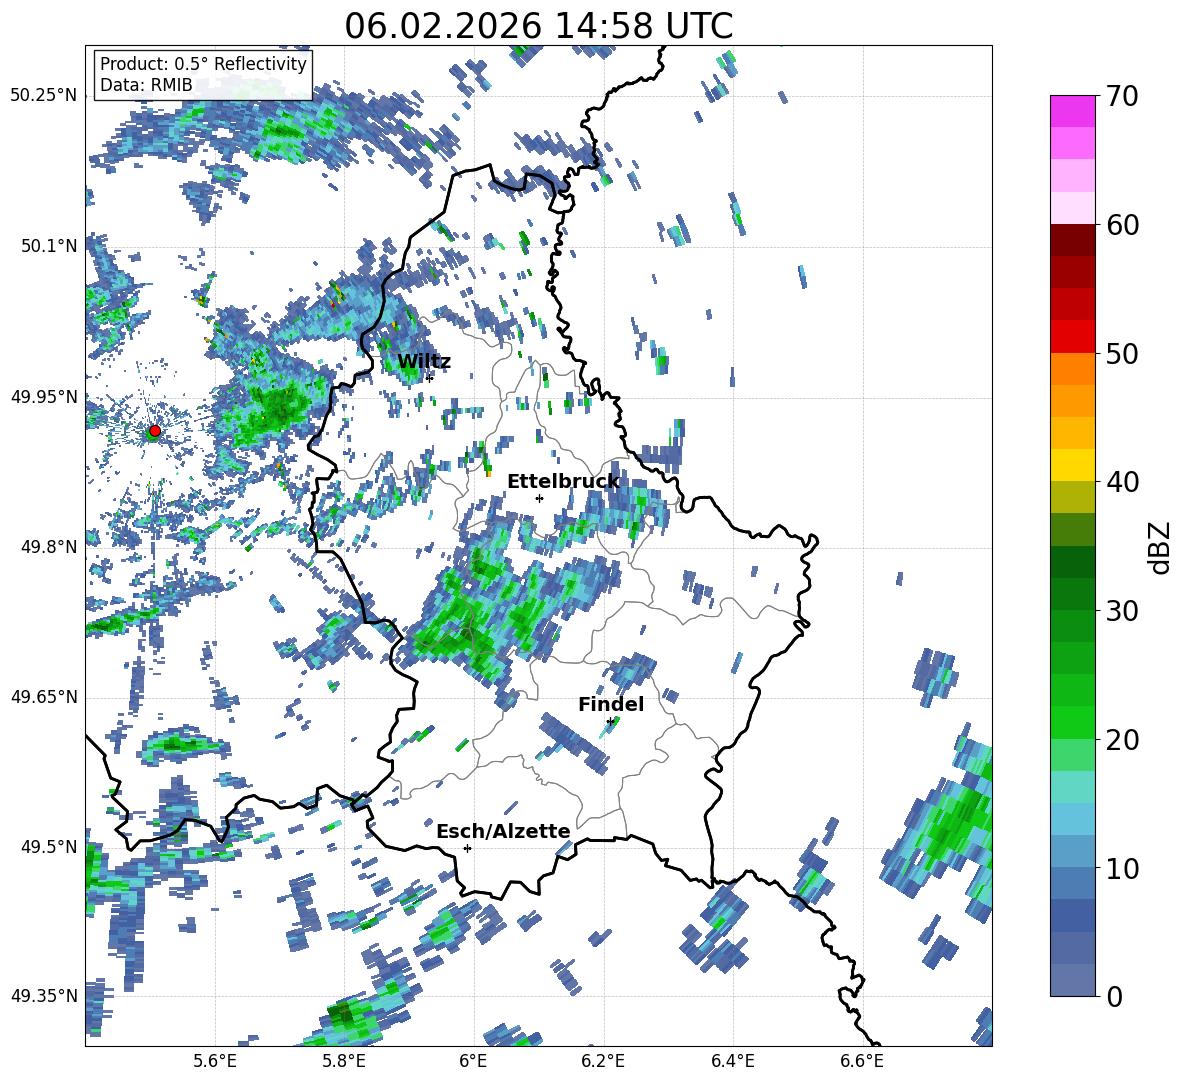The height and width of the screenshot is (1081, 1184).
Task: Click the Product: 0.5° Reflectivity text
Action: pos(203,64)
